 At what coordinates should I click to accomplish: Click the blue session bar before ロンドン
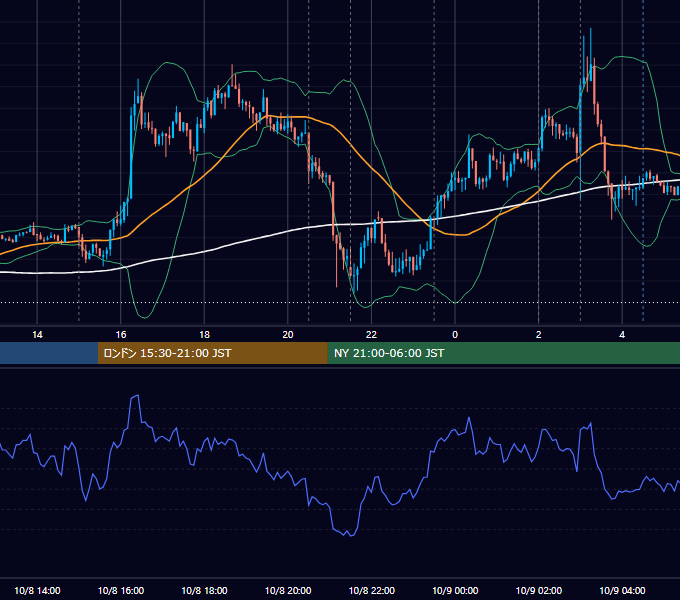[49, 353]
